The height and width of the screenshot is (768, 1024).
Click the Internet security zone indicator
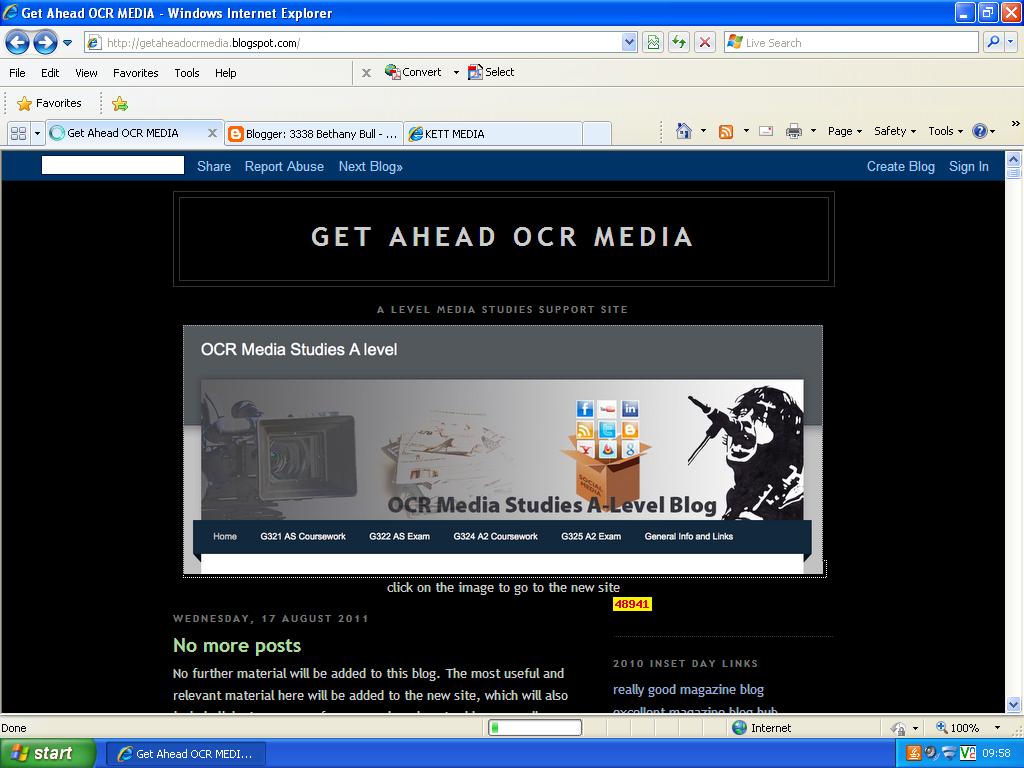coord(761,728)
